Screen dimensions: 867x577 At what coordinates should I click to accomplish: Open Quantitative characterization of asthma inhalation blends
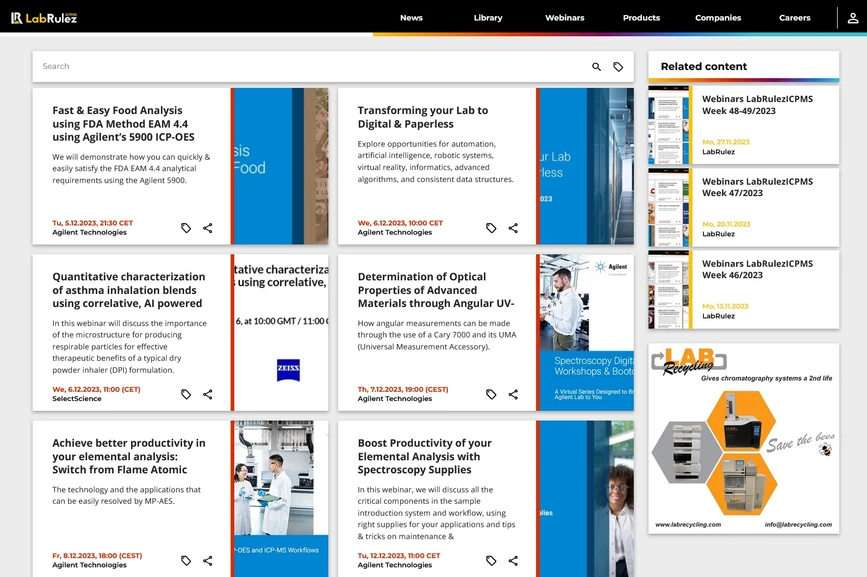tap(129, 290)
